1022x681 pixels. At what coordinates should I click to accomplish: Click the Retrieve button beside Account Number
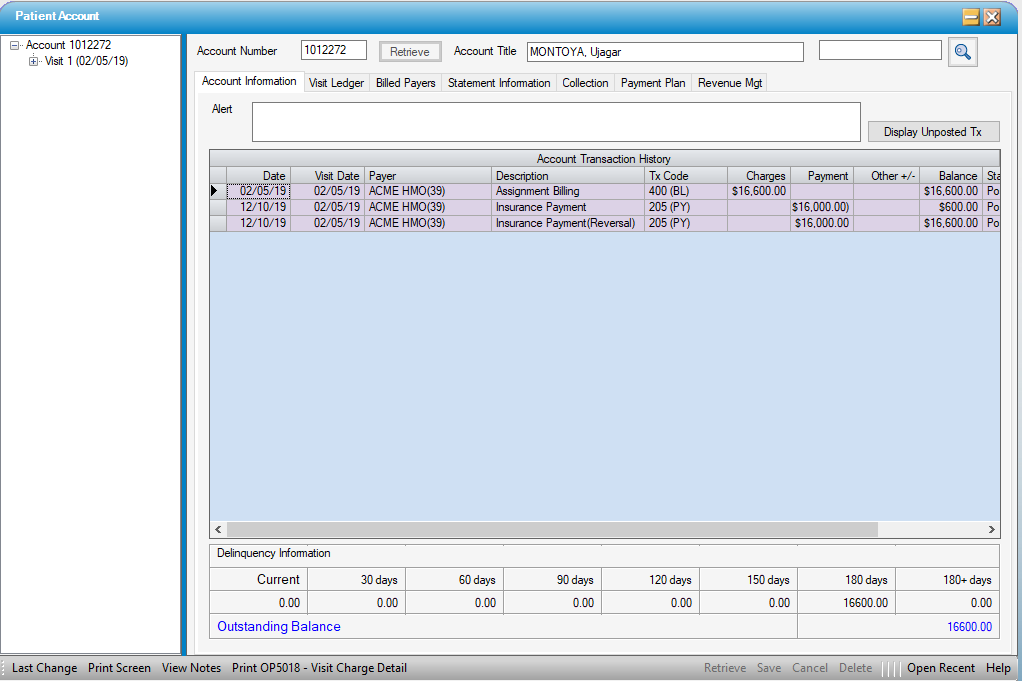(x=410, y=52)
